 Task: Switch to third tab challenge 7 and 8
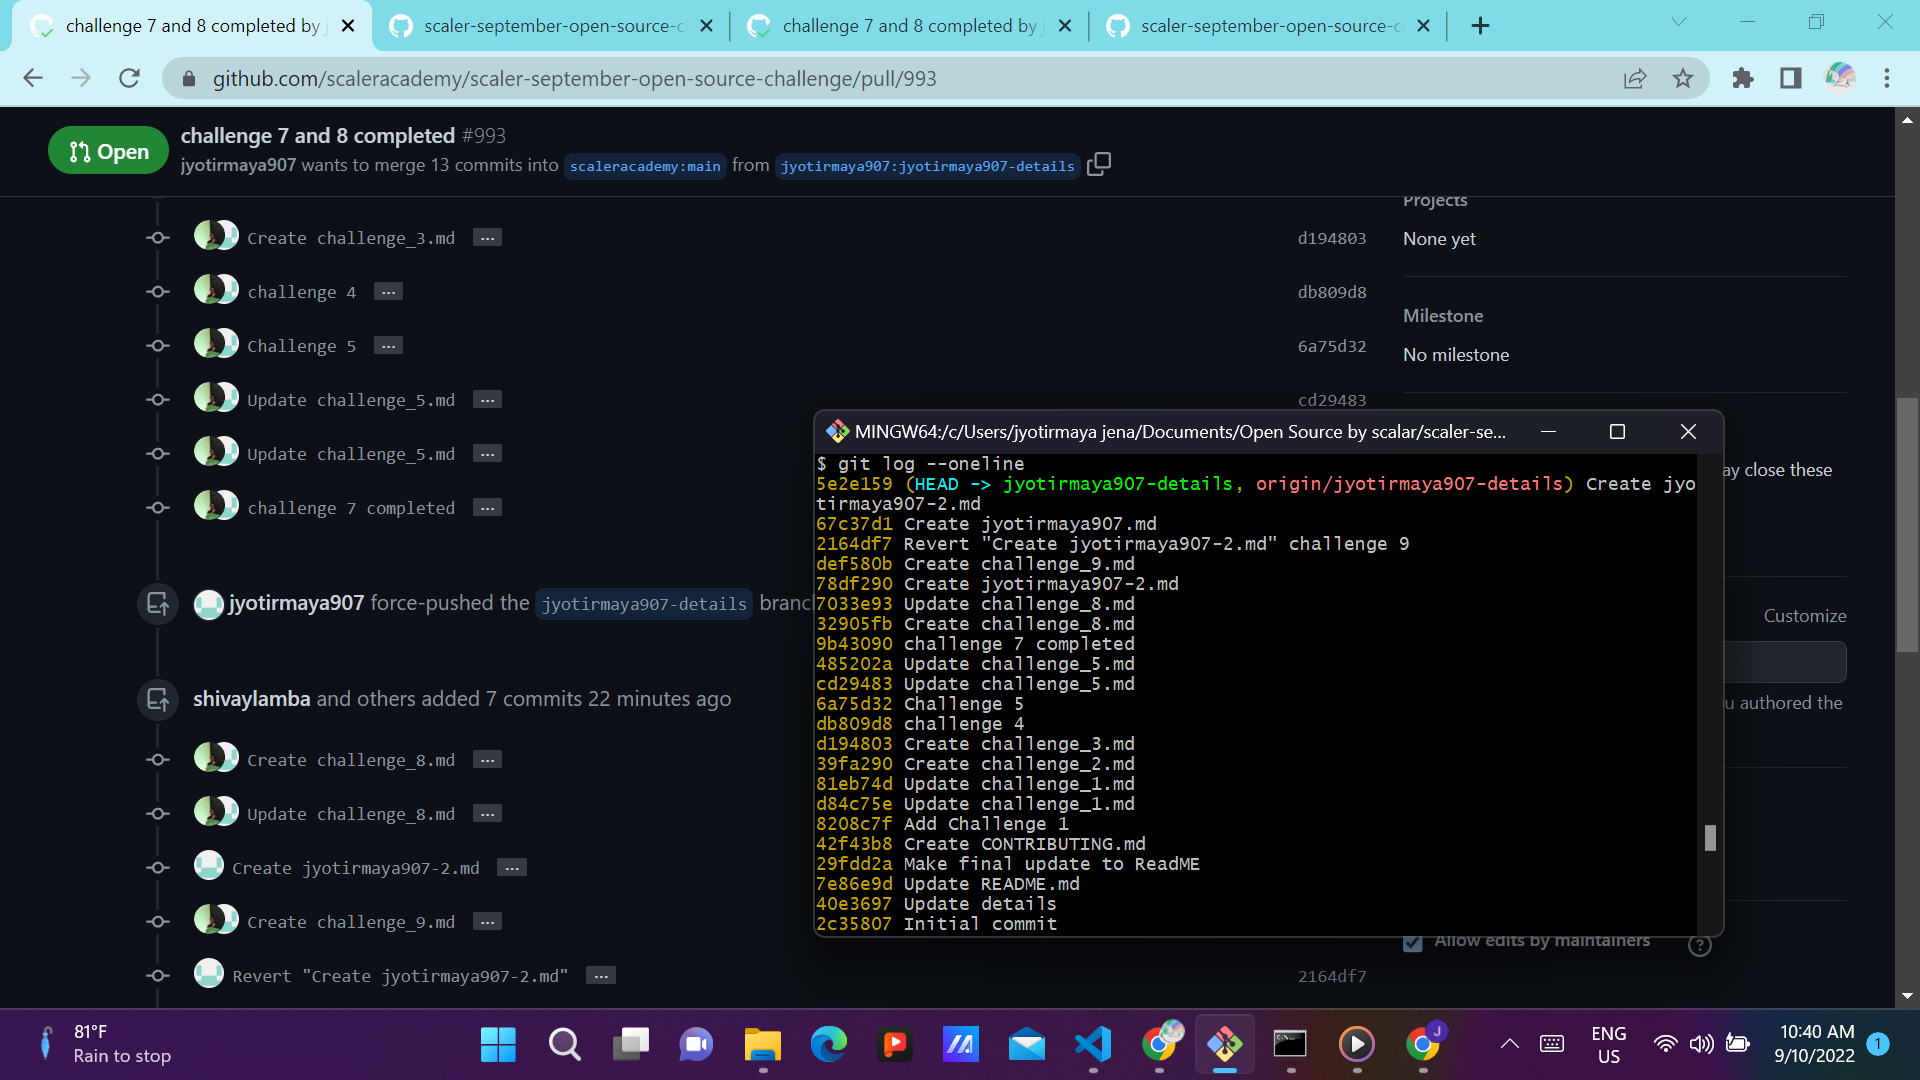[x=909, y=26]
